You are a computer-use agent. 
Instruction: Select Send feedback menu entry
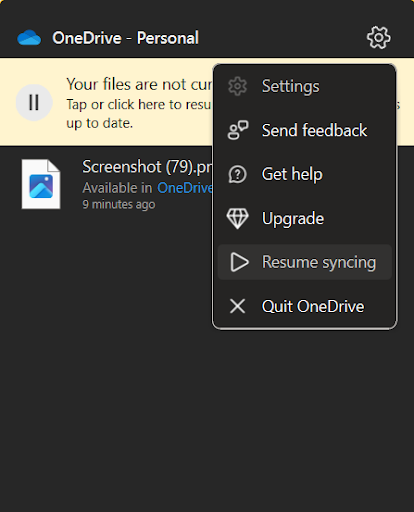point(304,130)
